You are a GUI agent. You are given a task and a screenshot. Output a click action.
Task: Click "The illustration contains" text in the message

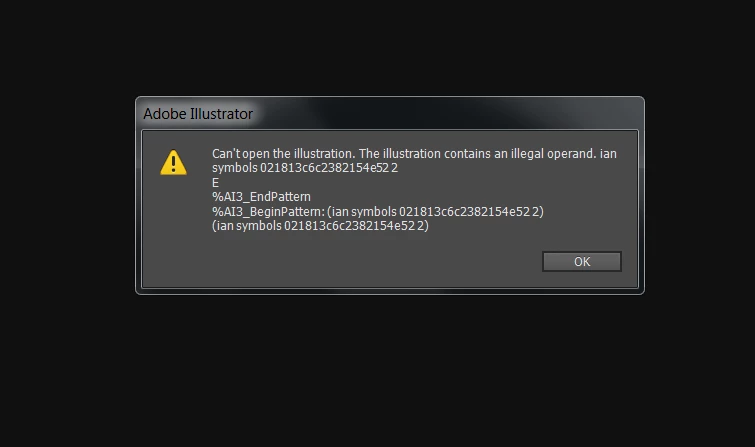(423, 154)
